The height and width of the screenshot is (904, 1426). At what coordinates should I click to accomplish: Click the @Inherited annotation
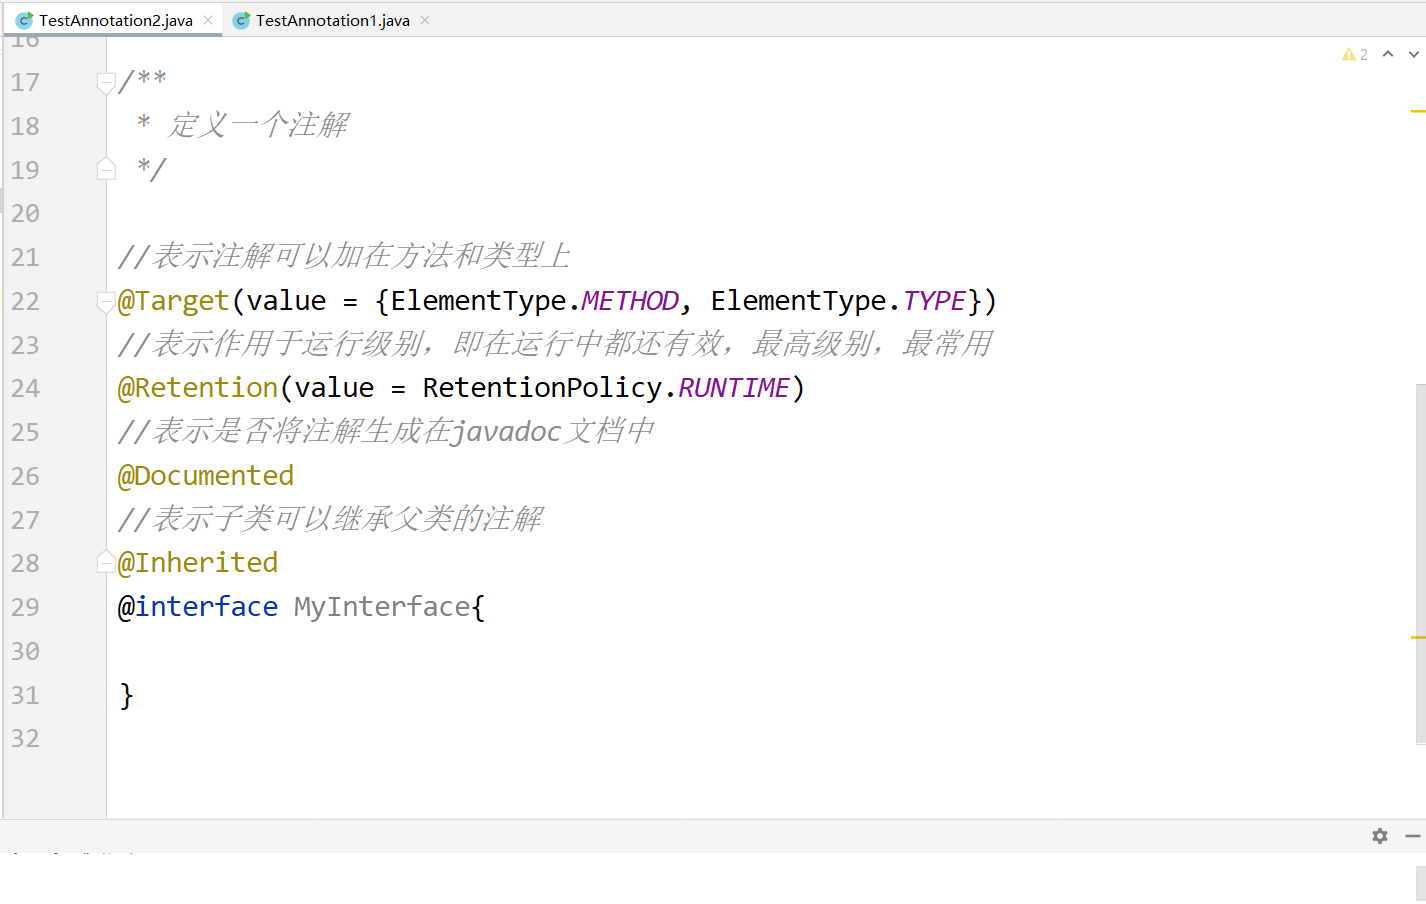point(198,563)
